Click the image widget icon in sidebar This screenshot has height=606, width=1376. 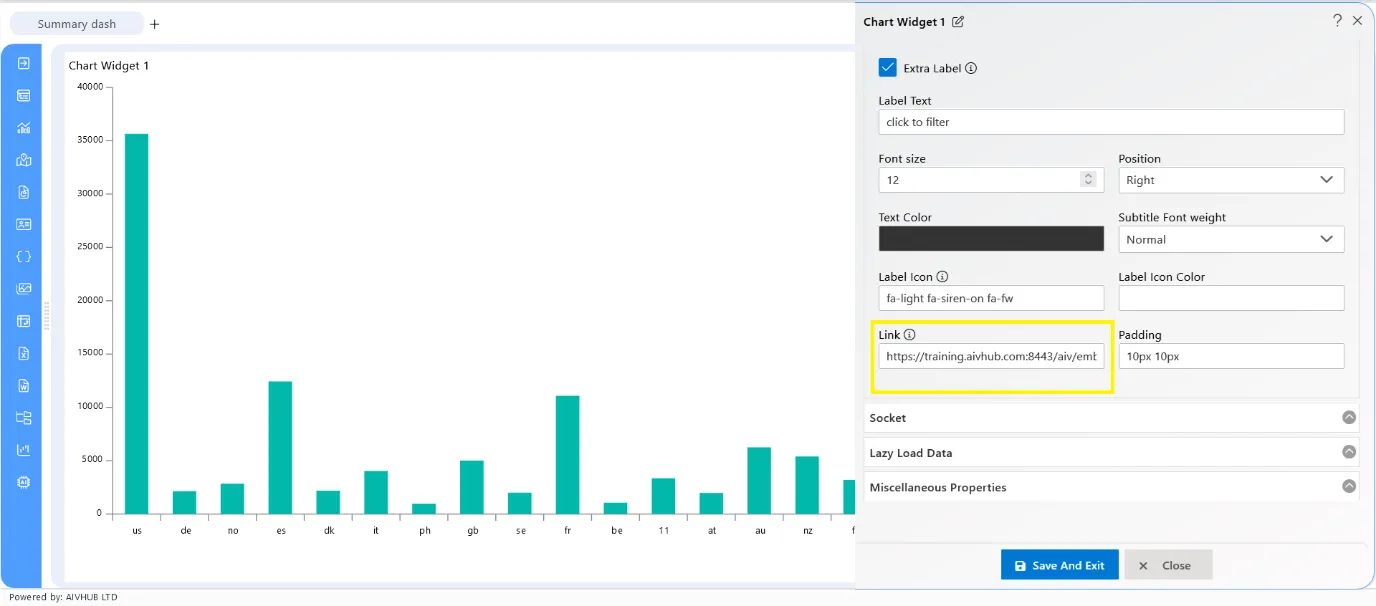(x=23, y=289)
